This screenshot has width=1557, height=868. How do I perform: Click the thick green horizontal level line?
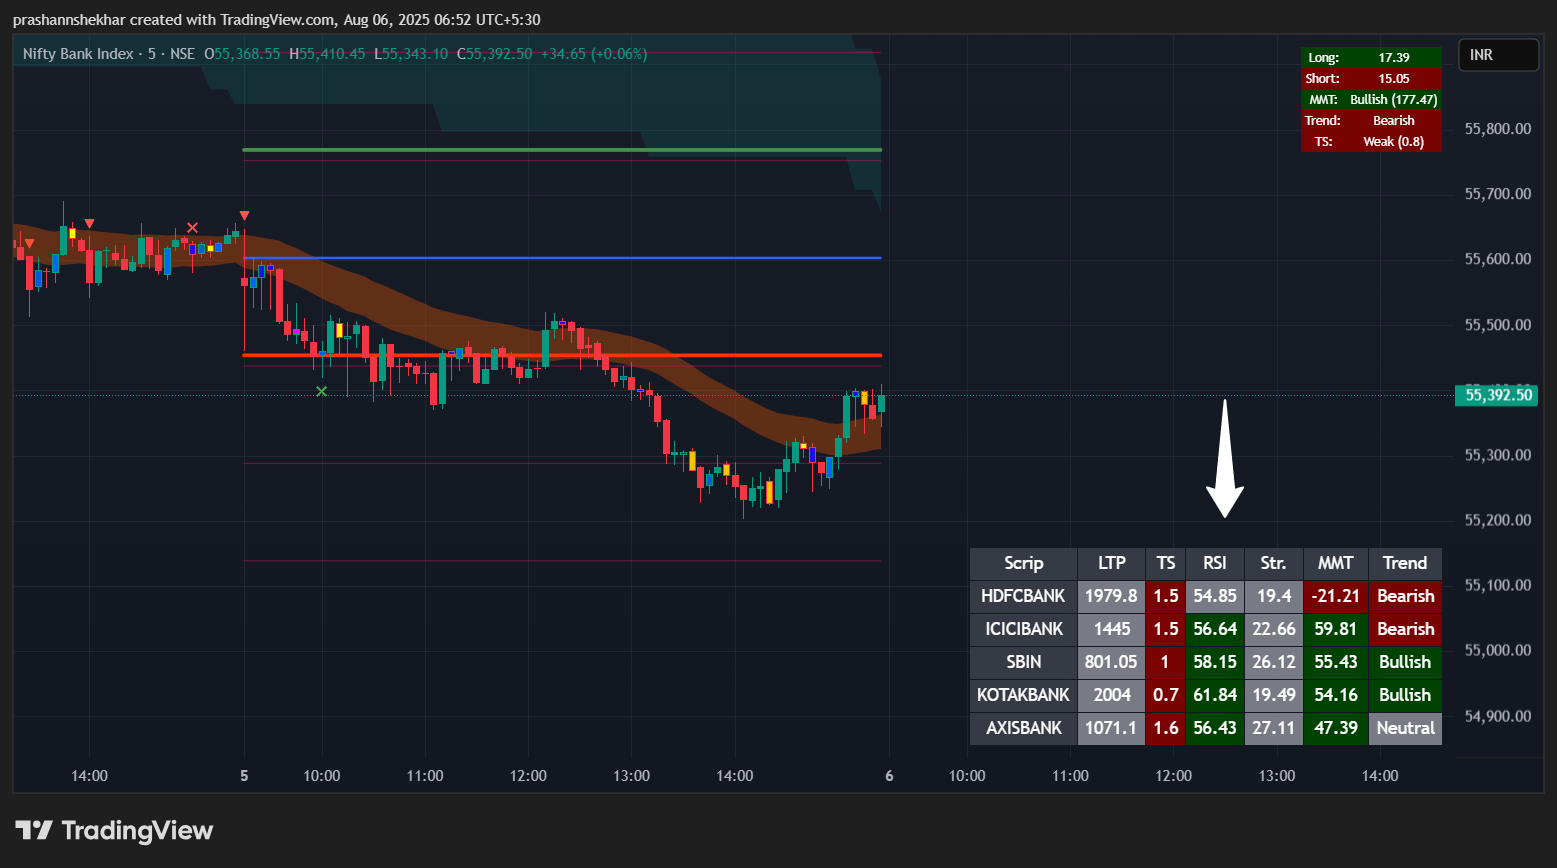pos(560,150)
